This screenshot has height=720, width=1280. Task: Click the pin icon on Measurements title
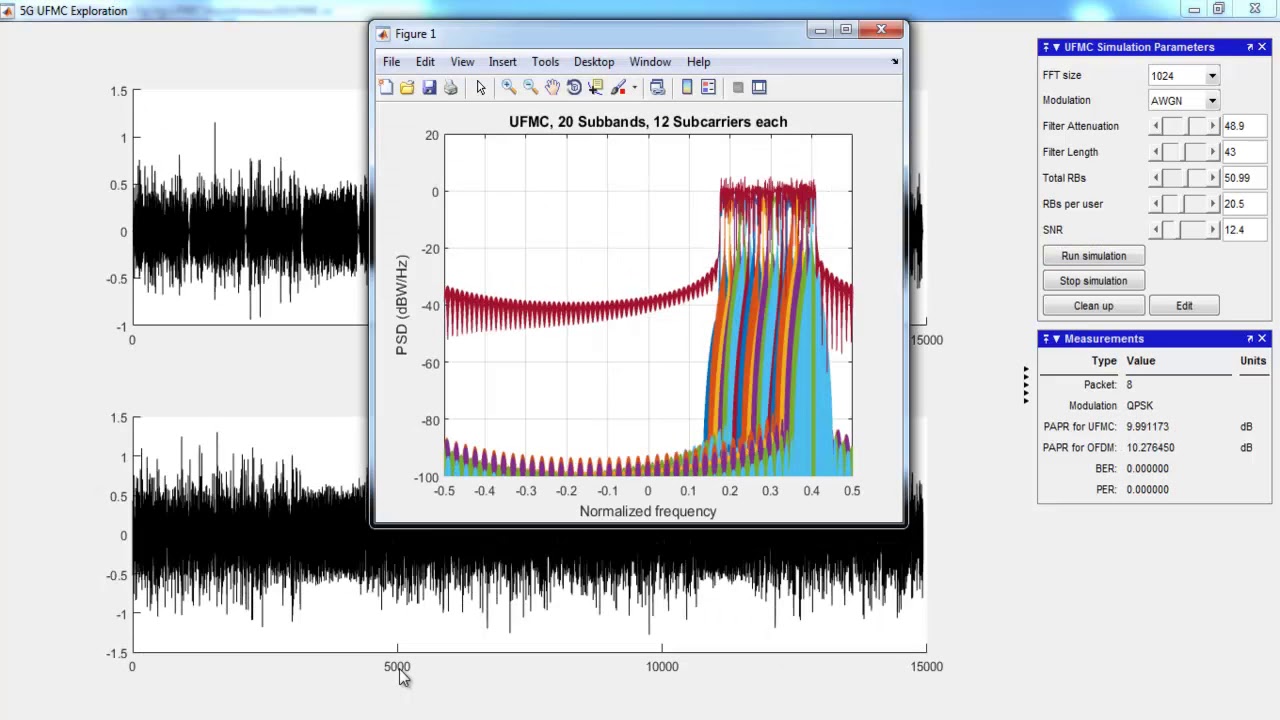(x=1046, y=339)
